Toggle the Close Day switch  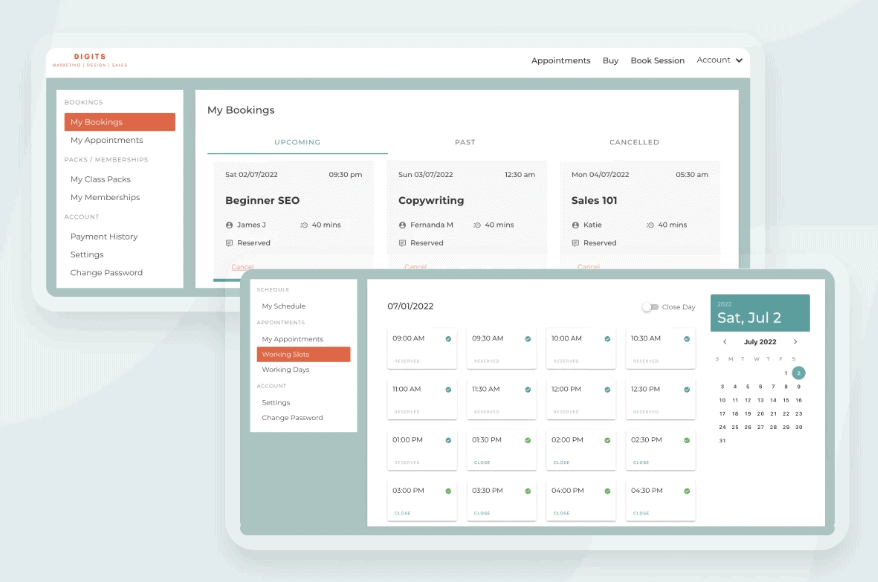[650, 307]
